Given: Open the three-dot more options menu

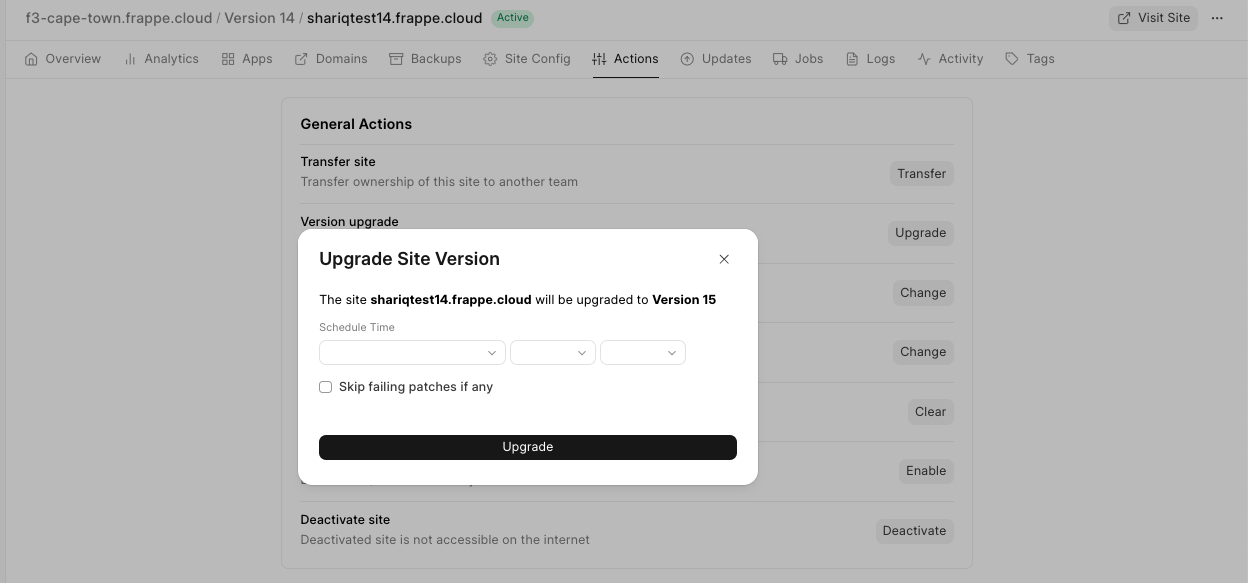Looking at the screenshot, I should tap(1217, 18).
